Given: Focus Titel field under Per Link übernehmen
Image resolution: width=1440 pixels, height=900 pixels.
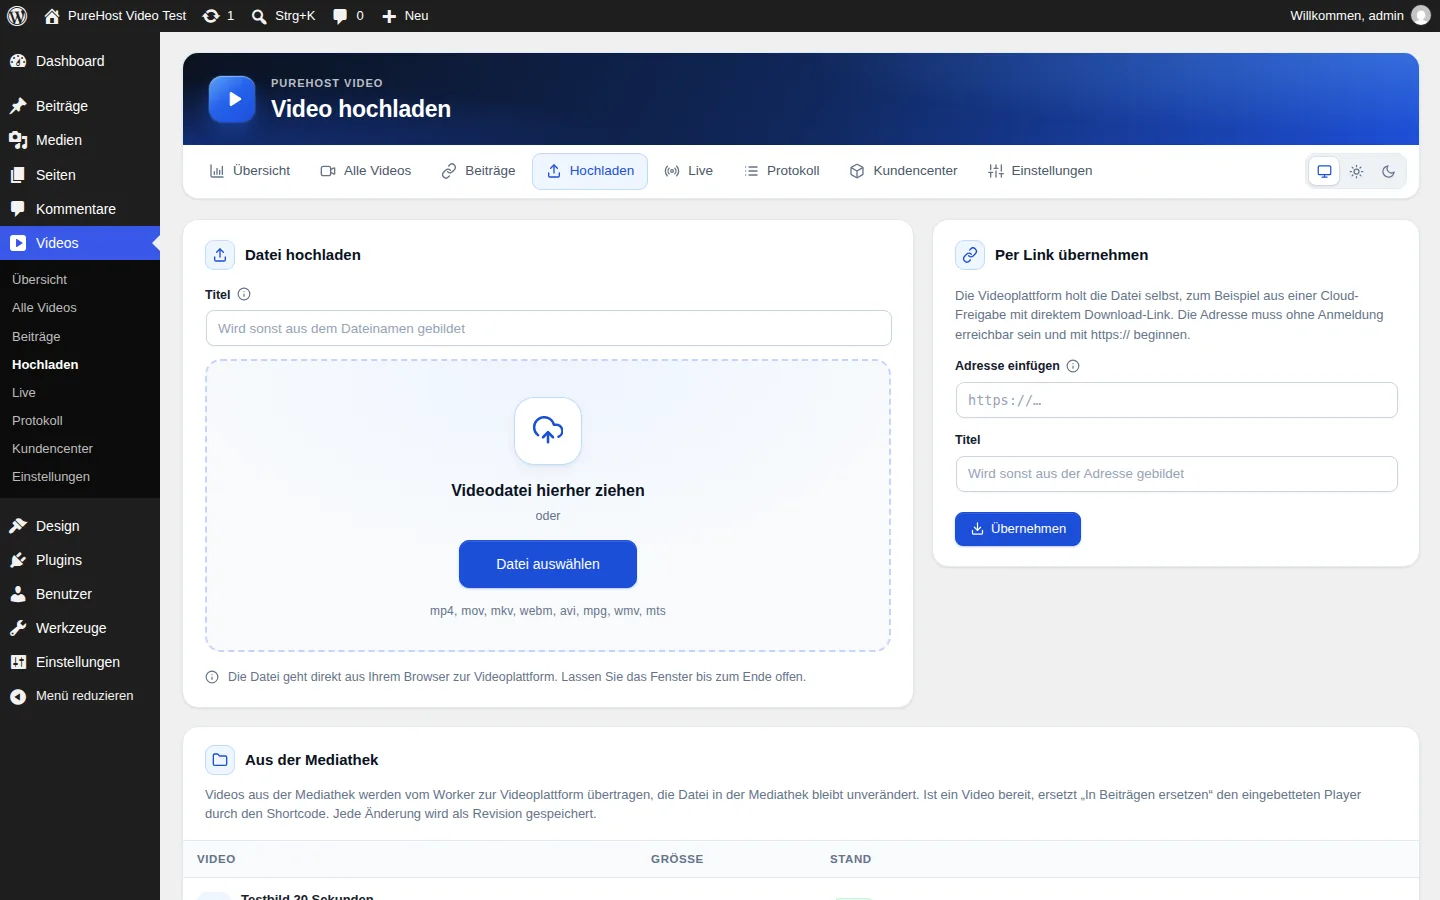Looking at the screenshot, I should (x=1176, y=474).
